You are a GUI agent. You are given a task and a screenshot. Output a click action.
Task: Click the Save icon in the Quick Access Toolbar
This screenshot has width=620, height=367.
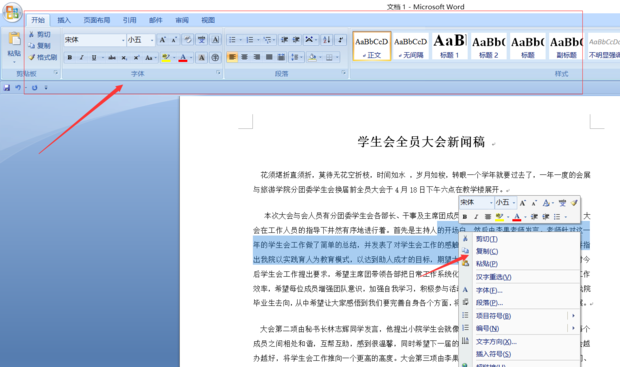click(7, 88)
